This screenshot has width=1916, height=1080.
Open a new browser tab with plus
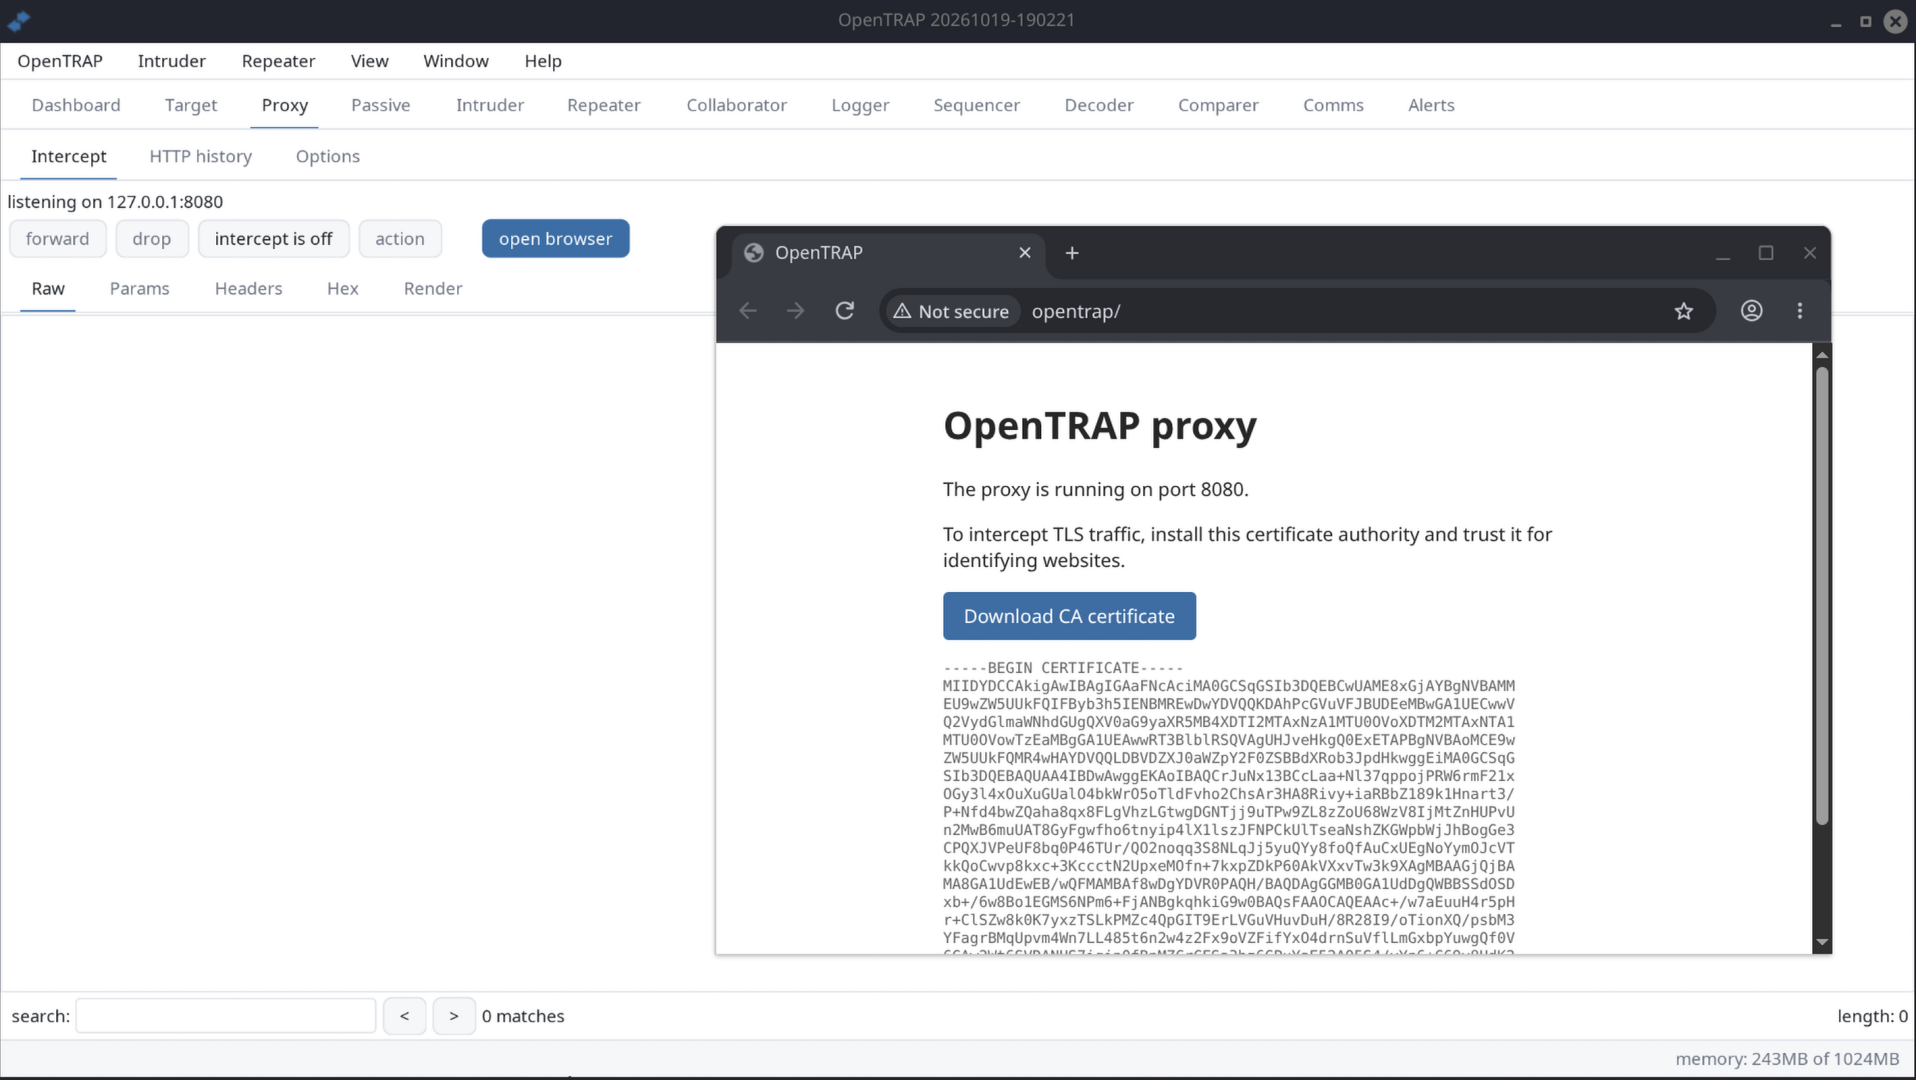coord(1072,253)
